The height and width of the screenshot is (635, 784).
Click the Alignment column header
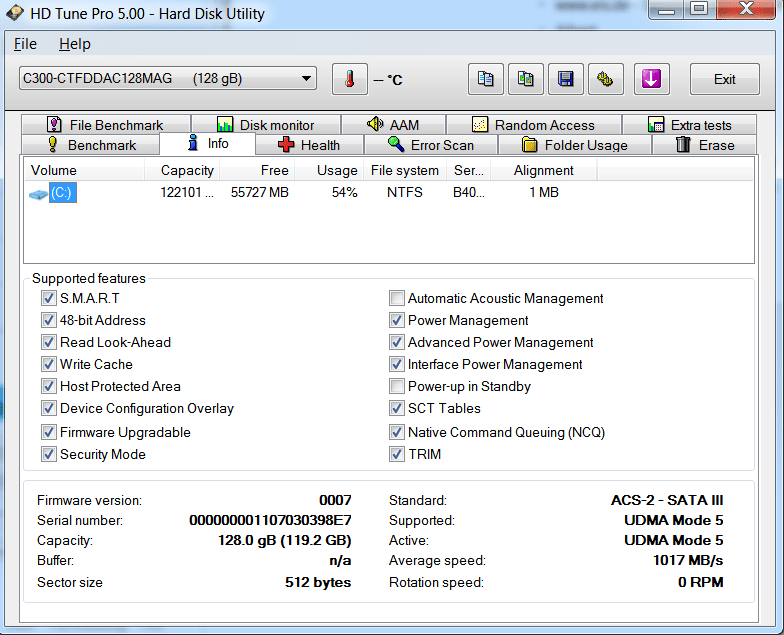pyautogui.click(x=544, y=170)
